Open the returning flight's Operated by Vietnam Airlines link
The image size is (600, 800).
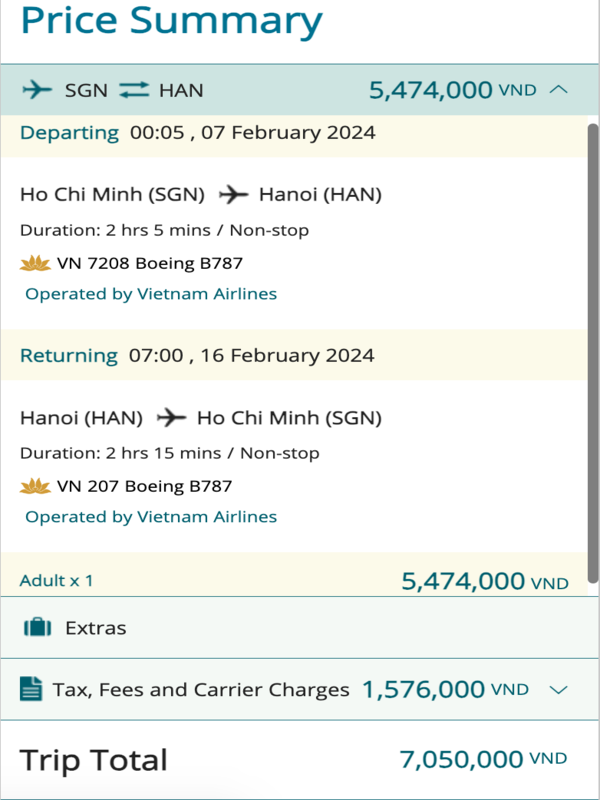pos(151,517)
